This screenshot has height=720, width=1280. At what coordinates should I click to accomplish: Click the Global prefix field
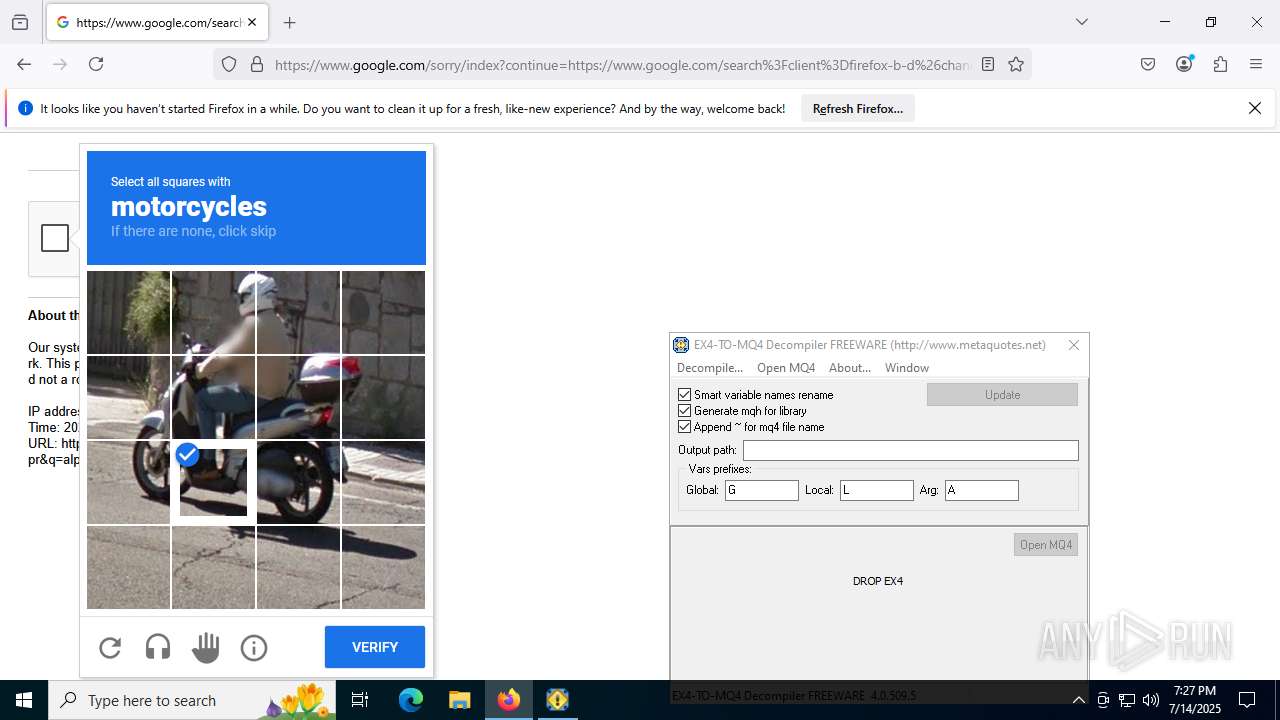(762, 490)
